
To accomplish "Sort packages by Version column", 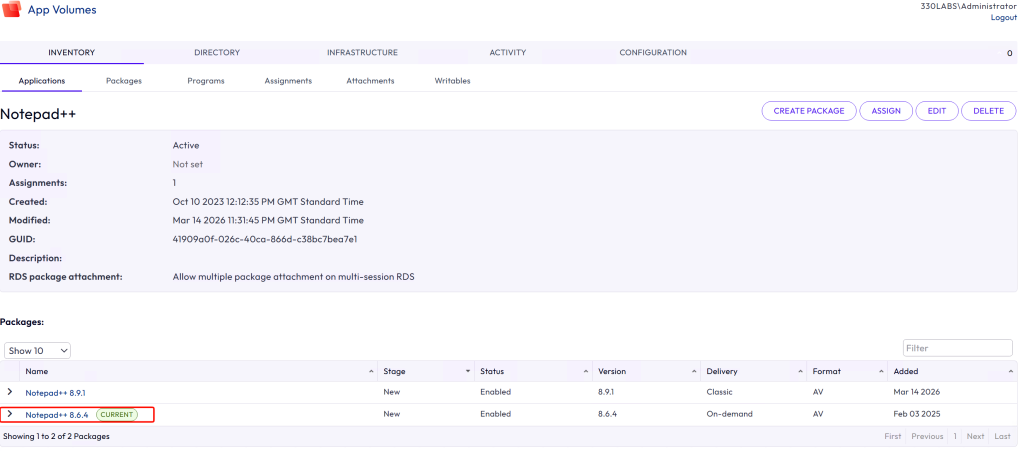I will [x=647, y=371].
